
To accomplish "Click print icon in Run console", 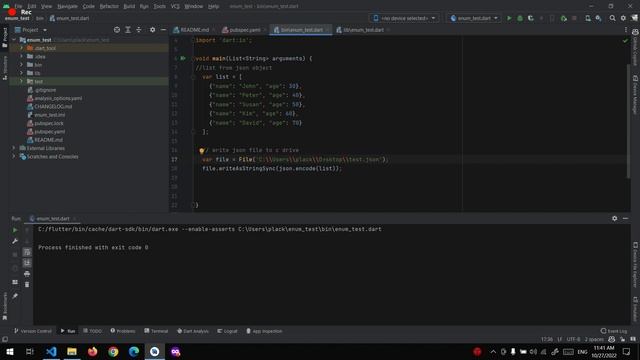I will point(27,274).
